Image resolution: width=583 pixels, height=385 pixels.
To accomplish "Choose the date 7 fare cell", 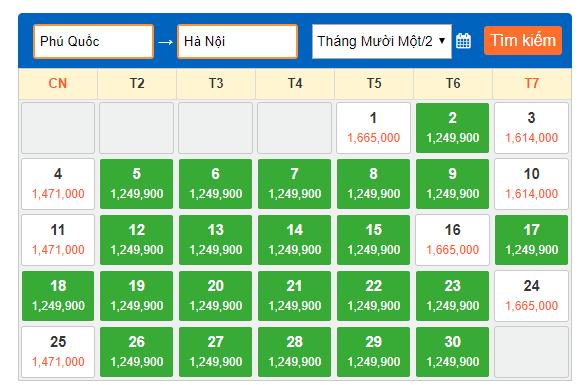I will (x=294, y=184).
